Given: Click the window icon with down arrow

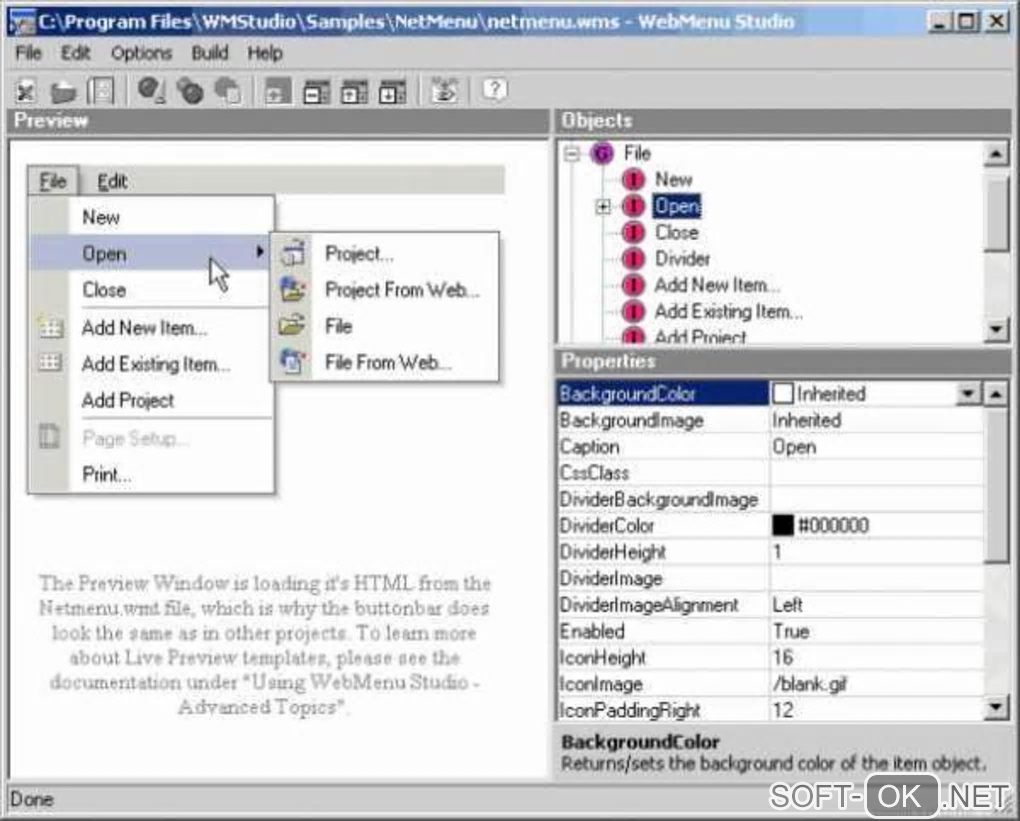Looking at the screenshot, I should (x=393, y=92).
